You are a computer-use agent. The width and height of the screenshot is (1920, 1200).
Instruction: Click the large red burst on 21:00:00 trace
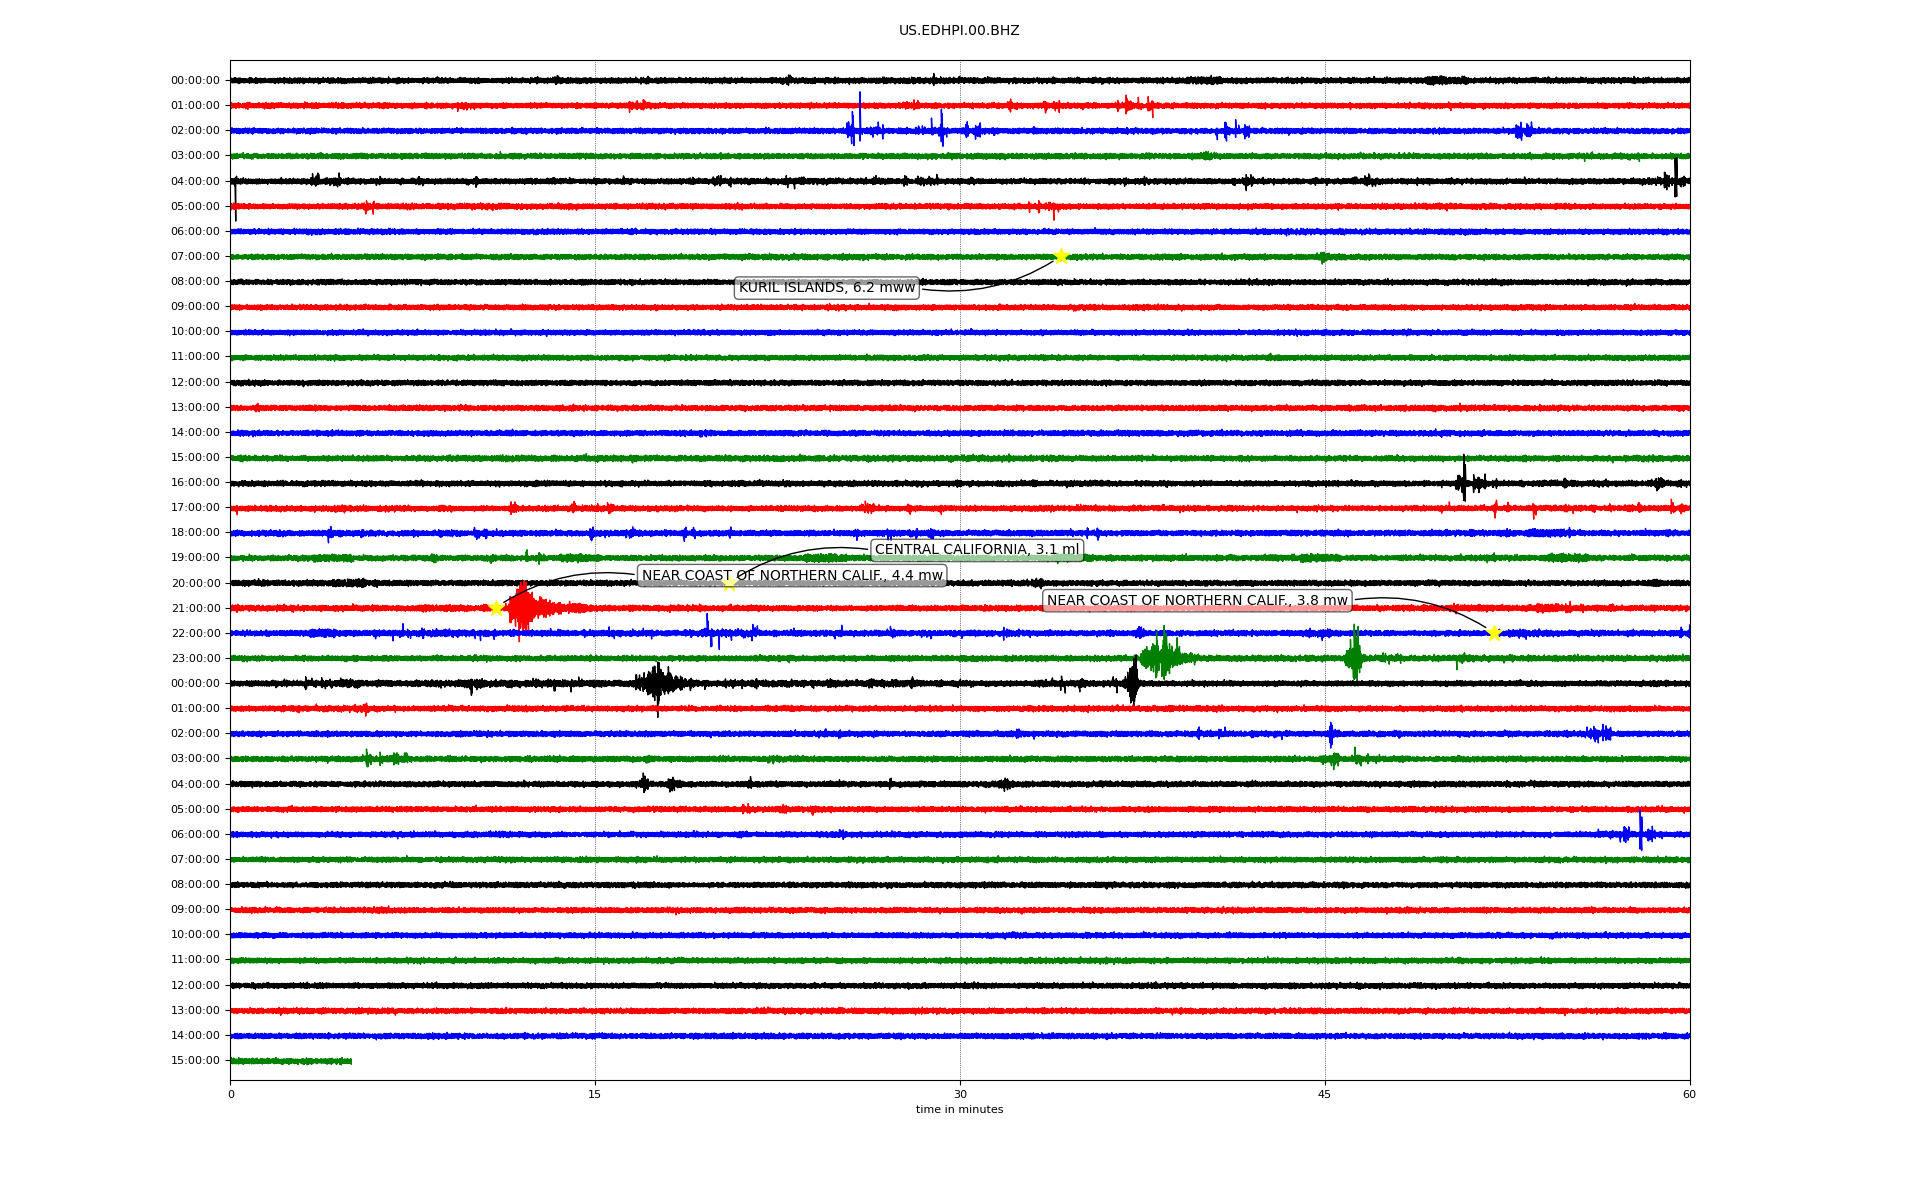tap(524, 607)
